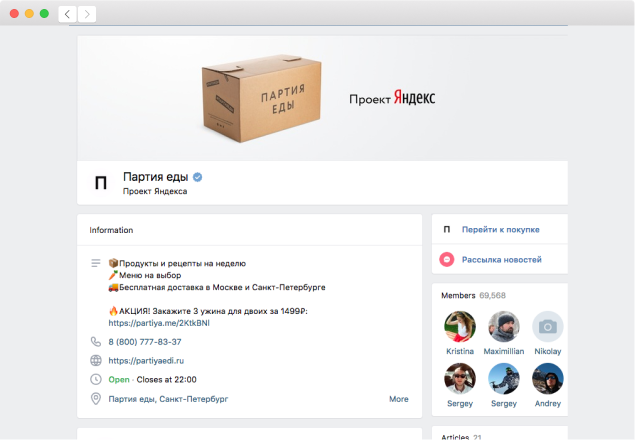The image size is (635, 440).
Task: Open the Перейти к покупке link
Action: (500, 229)
